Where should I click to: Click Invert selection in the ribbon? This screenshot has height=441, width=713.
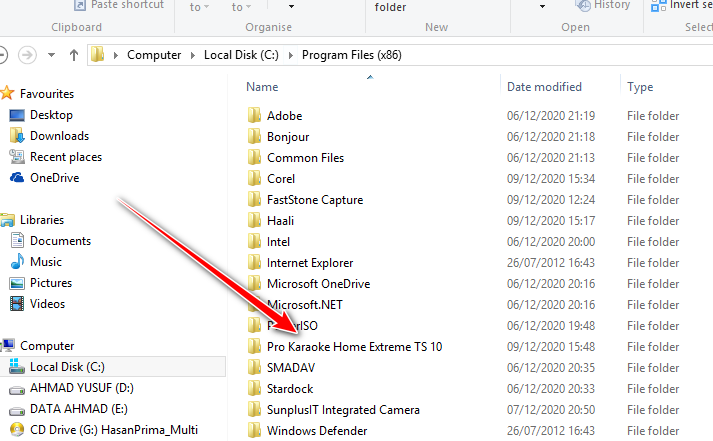click(x=682, y=5)
